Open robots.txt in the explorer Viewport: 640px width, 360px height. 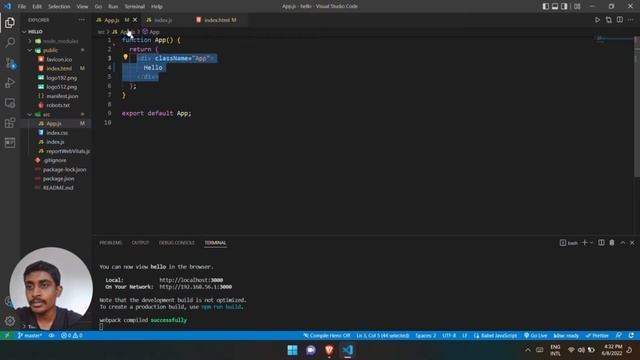pos(58,105)
